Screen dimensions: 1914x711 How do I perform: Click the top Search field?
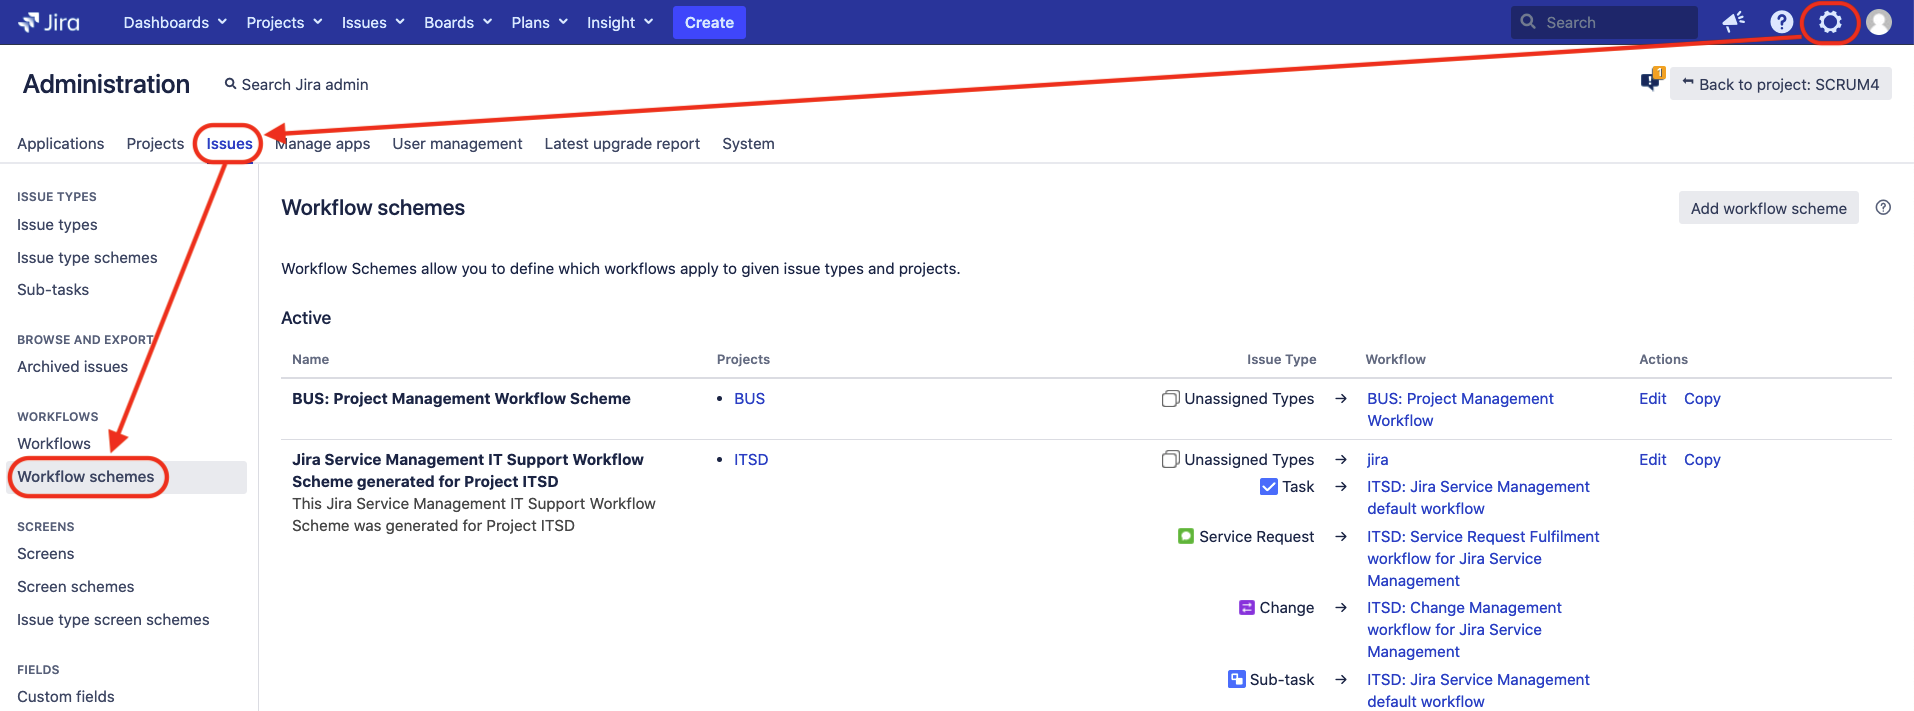1604,22
